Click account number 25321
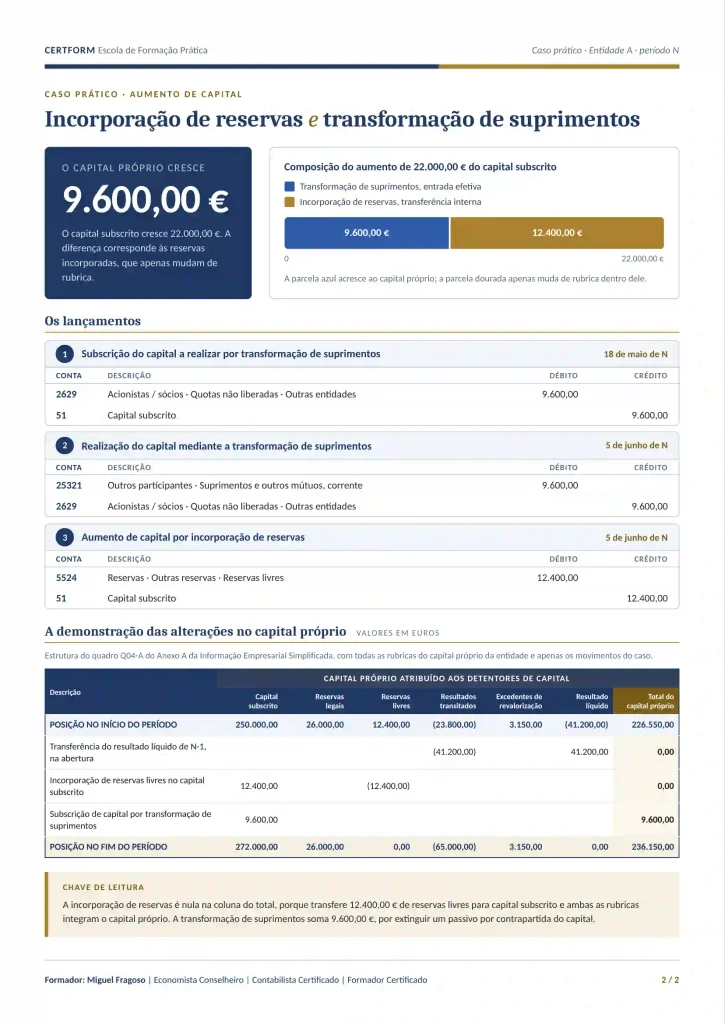The height and width of the screenshot is (1024, 725). tap(69, 485)
